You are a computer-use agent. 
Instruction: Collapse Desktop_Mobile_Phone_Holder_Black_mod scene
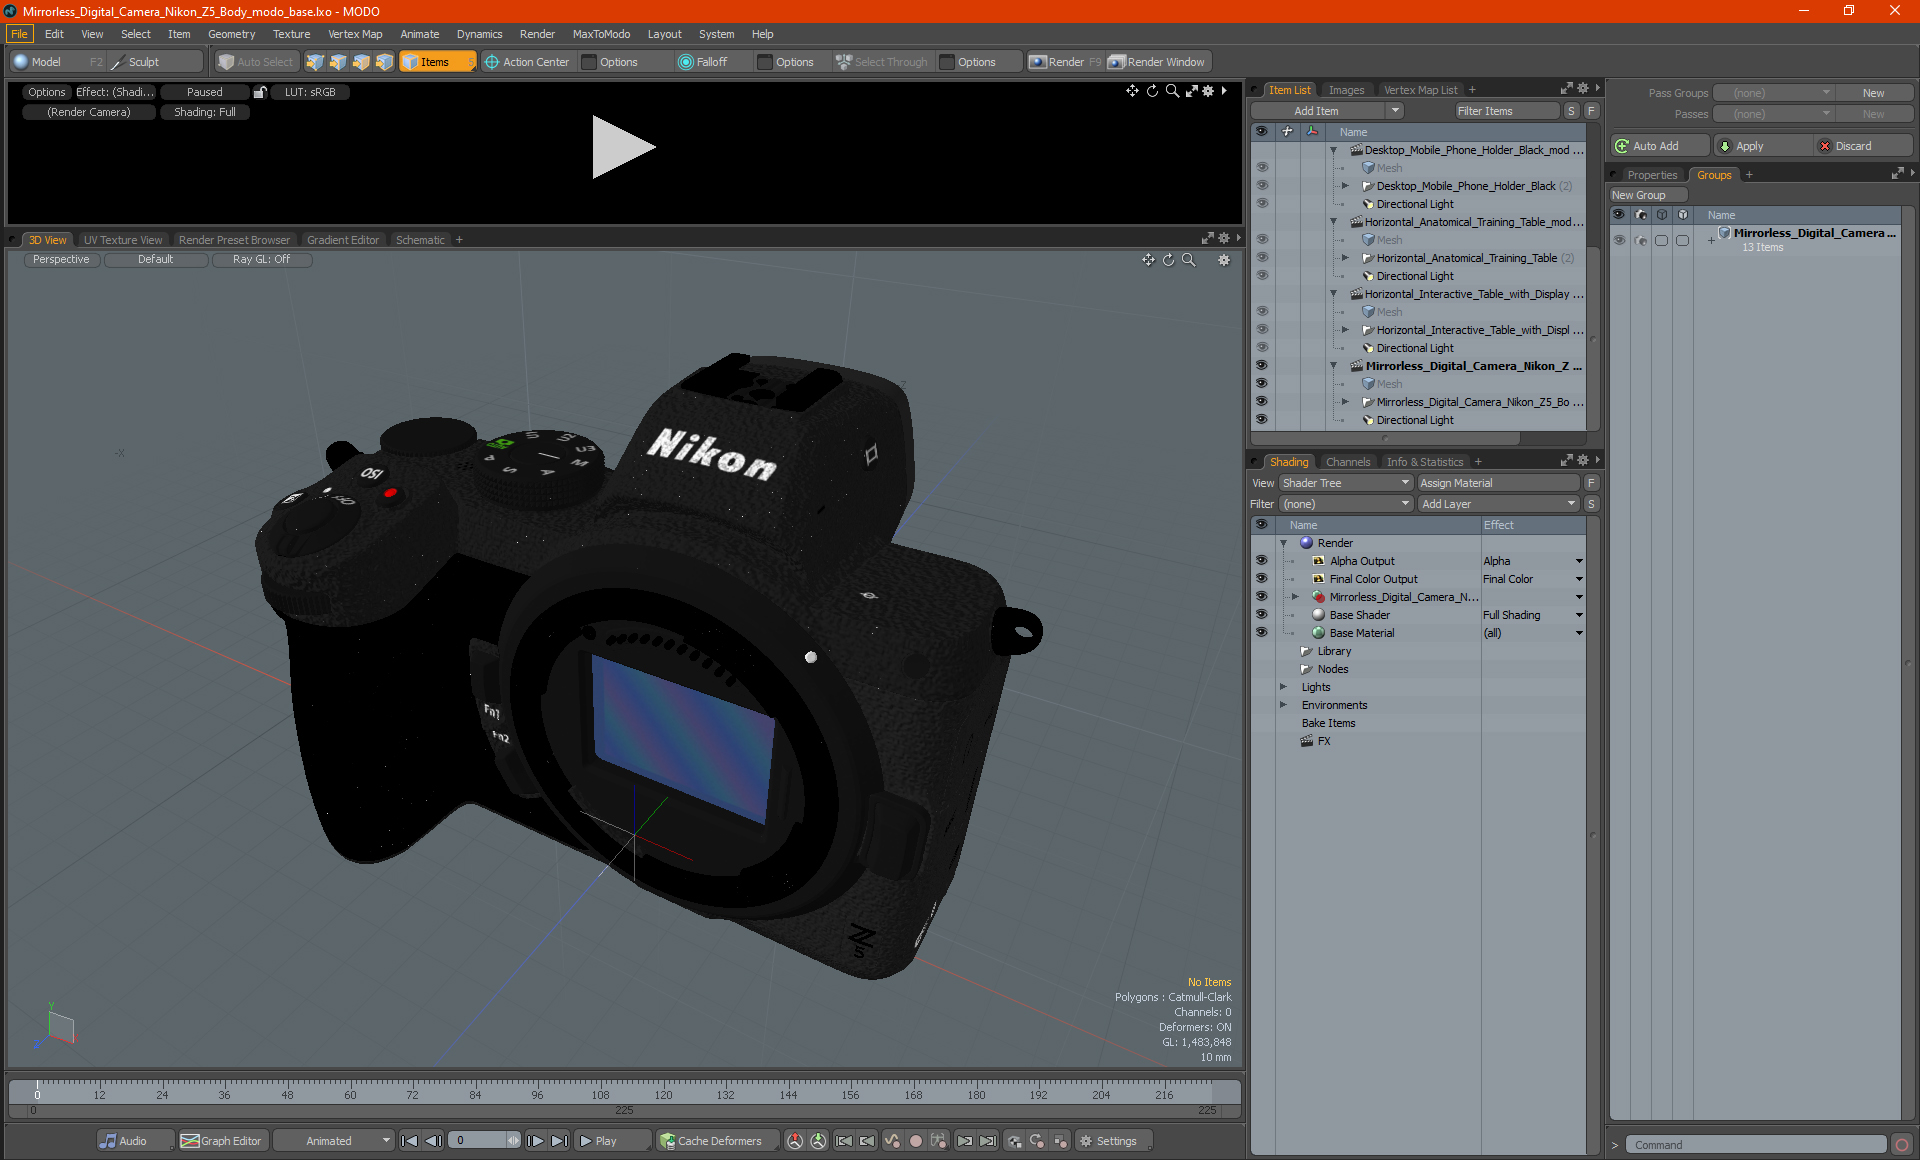point(1333,150)
